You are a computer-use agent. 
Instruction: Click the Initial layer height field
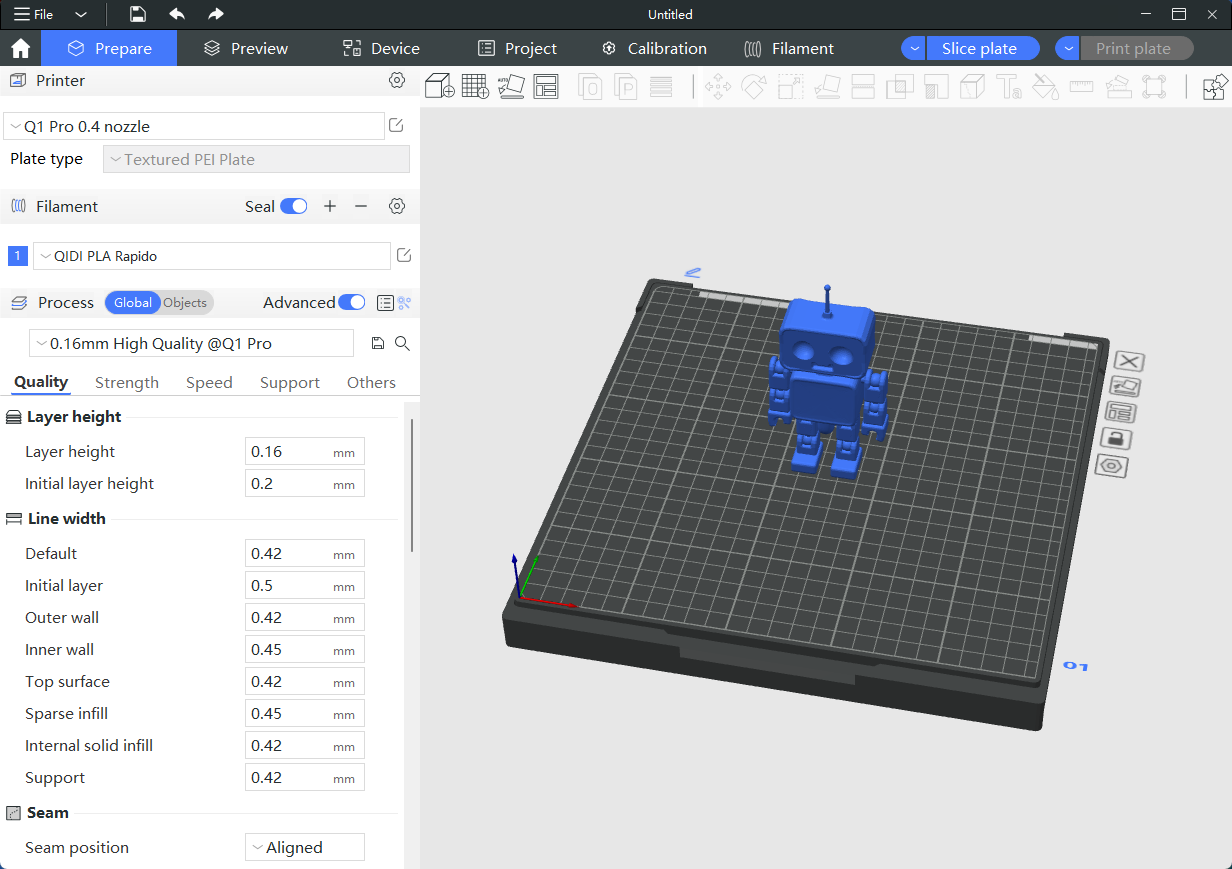[305, 483]
